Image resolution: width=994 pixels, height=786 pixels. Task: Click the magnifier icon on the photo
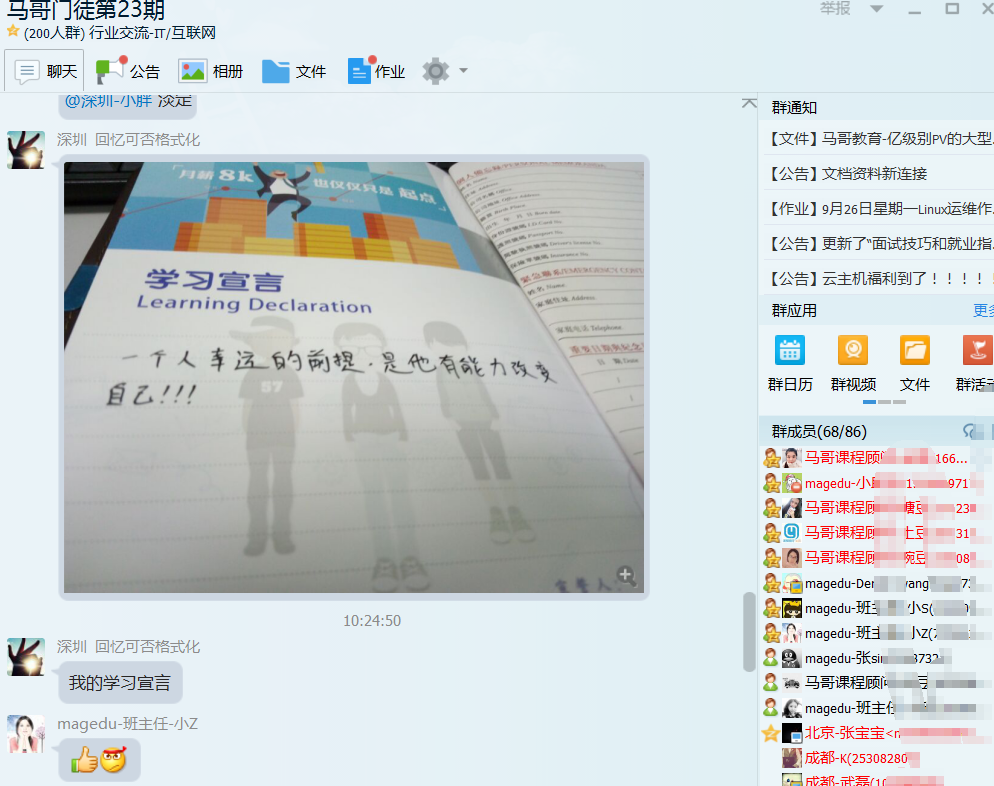click(626, 575)
